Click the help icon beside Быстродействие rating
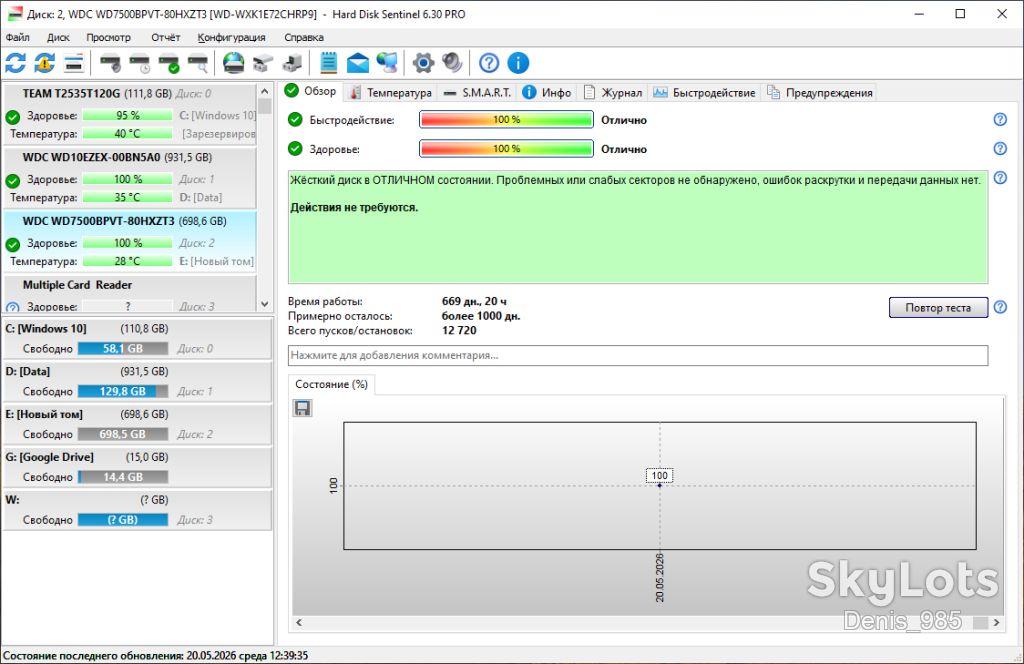1024x664 pixels. pyautogui.click(x=1000, y=119)
